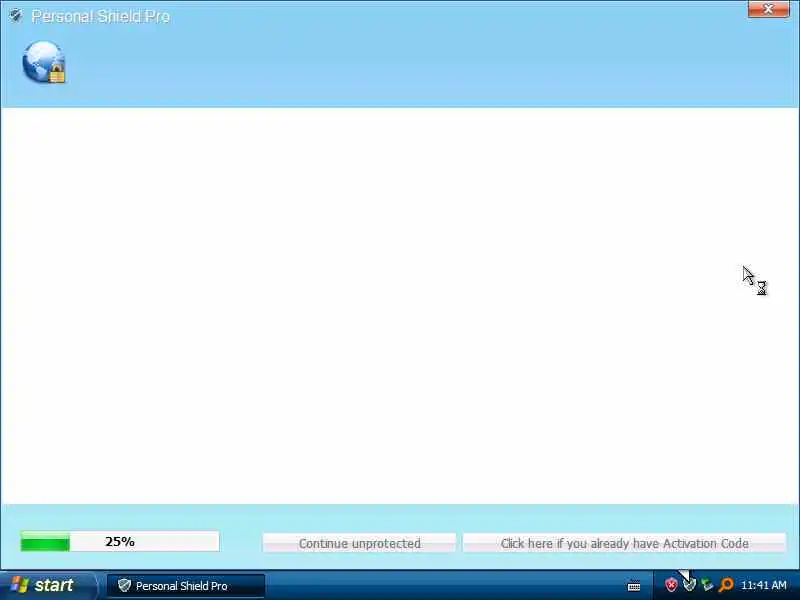Click the orange magnifier tray icon
This screenshot has height=600, width=800.
click(726, 585)
